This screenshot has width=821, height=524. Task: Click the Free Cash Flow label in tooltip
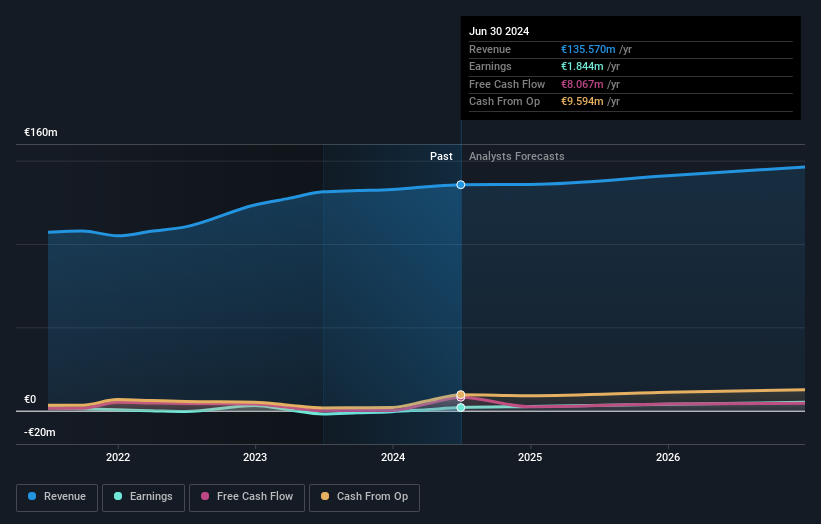(507, 84)
